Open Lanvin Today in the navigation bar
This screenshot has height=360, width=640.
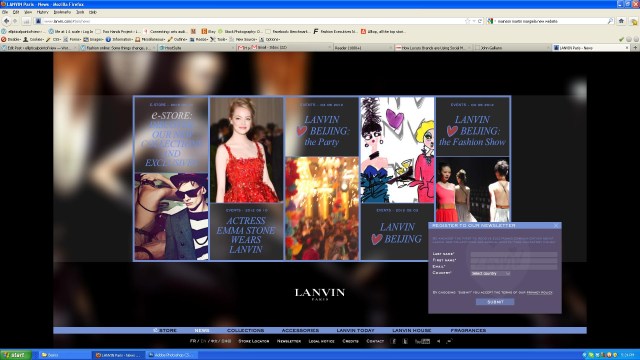click(x=355, y=331)
